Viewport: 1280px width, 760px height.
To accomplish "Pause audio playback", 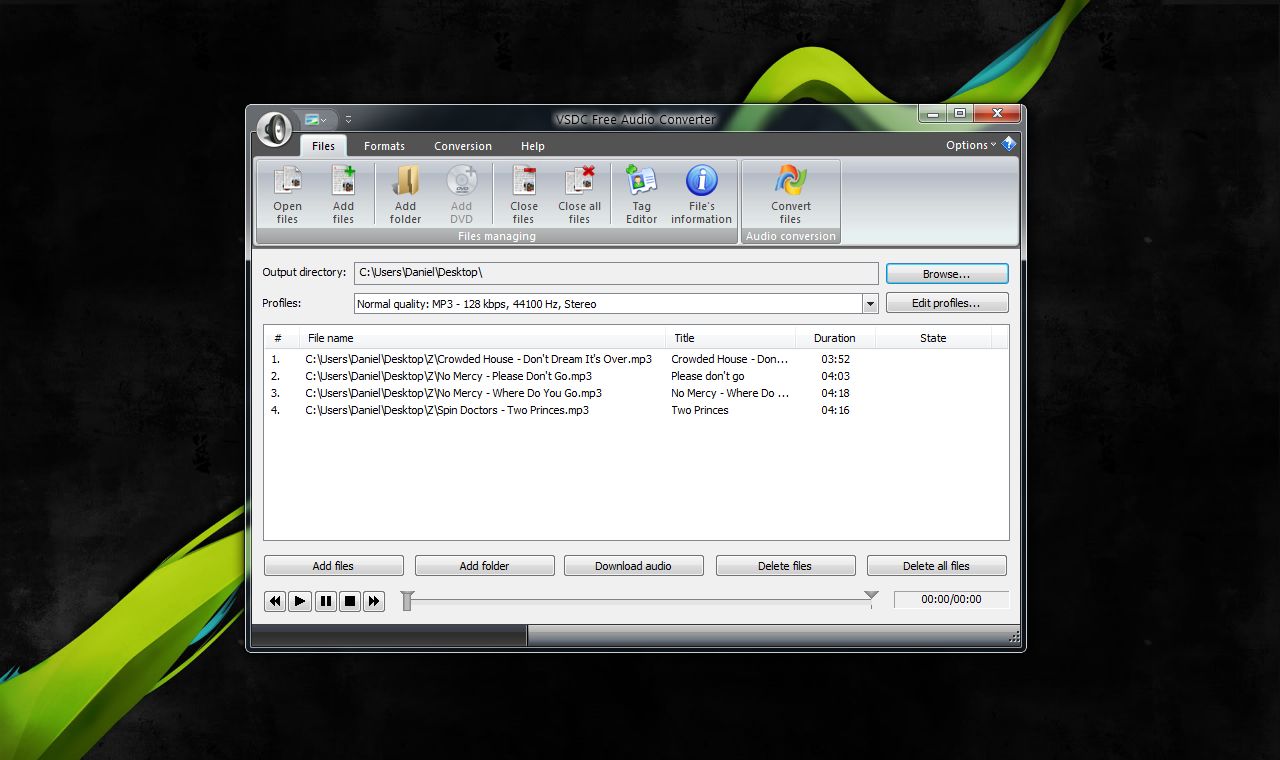I will [325, 601].
